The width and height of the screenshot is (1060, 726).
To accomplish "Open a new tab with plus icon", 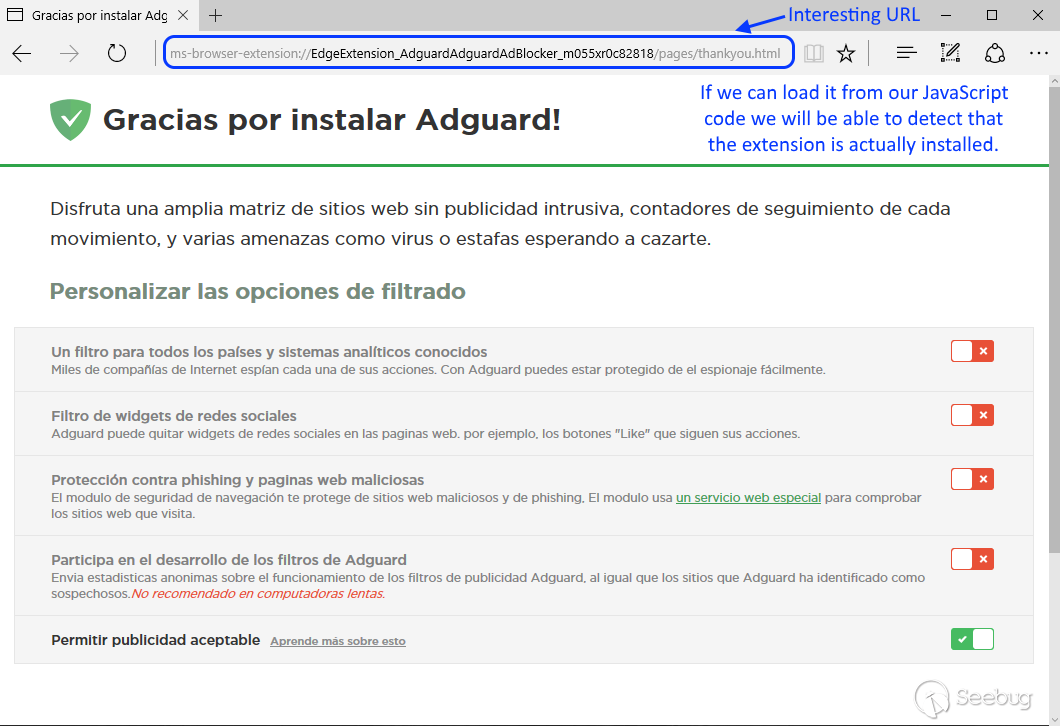I will (x=215, y=16).
